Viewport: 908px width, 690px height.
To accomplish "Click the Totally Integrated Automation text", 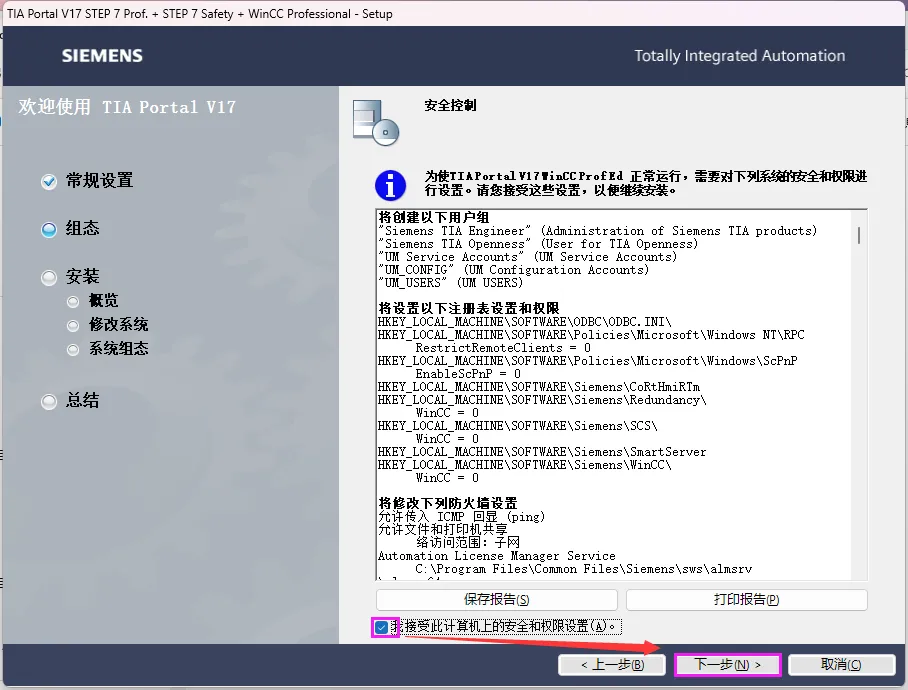I will pyautogui.click(x=739, y=56).
